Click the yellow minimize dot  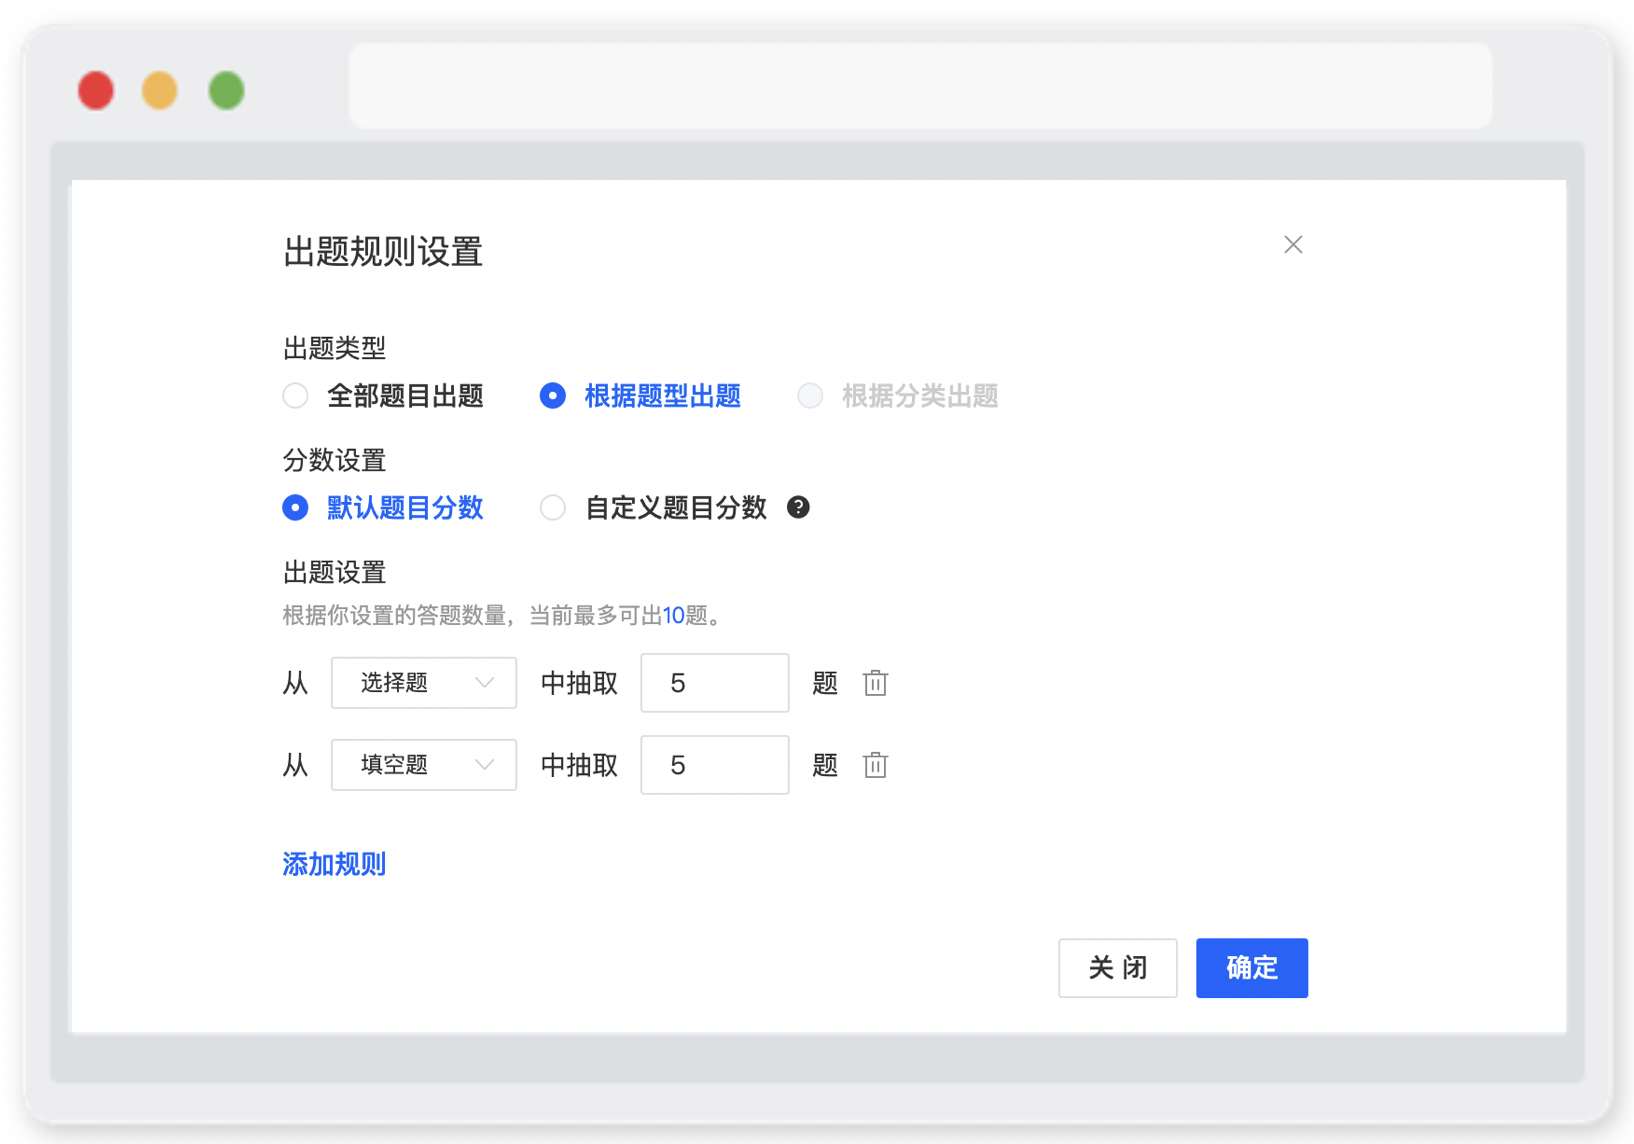[x=160, y=90]
